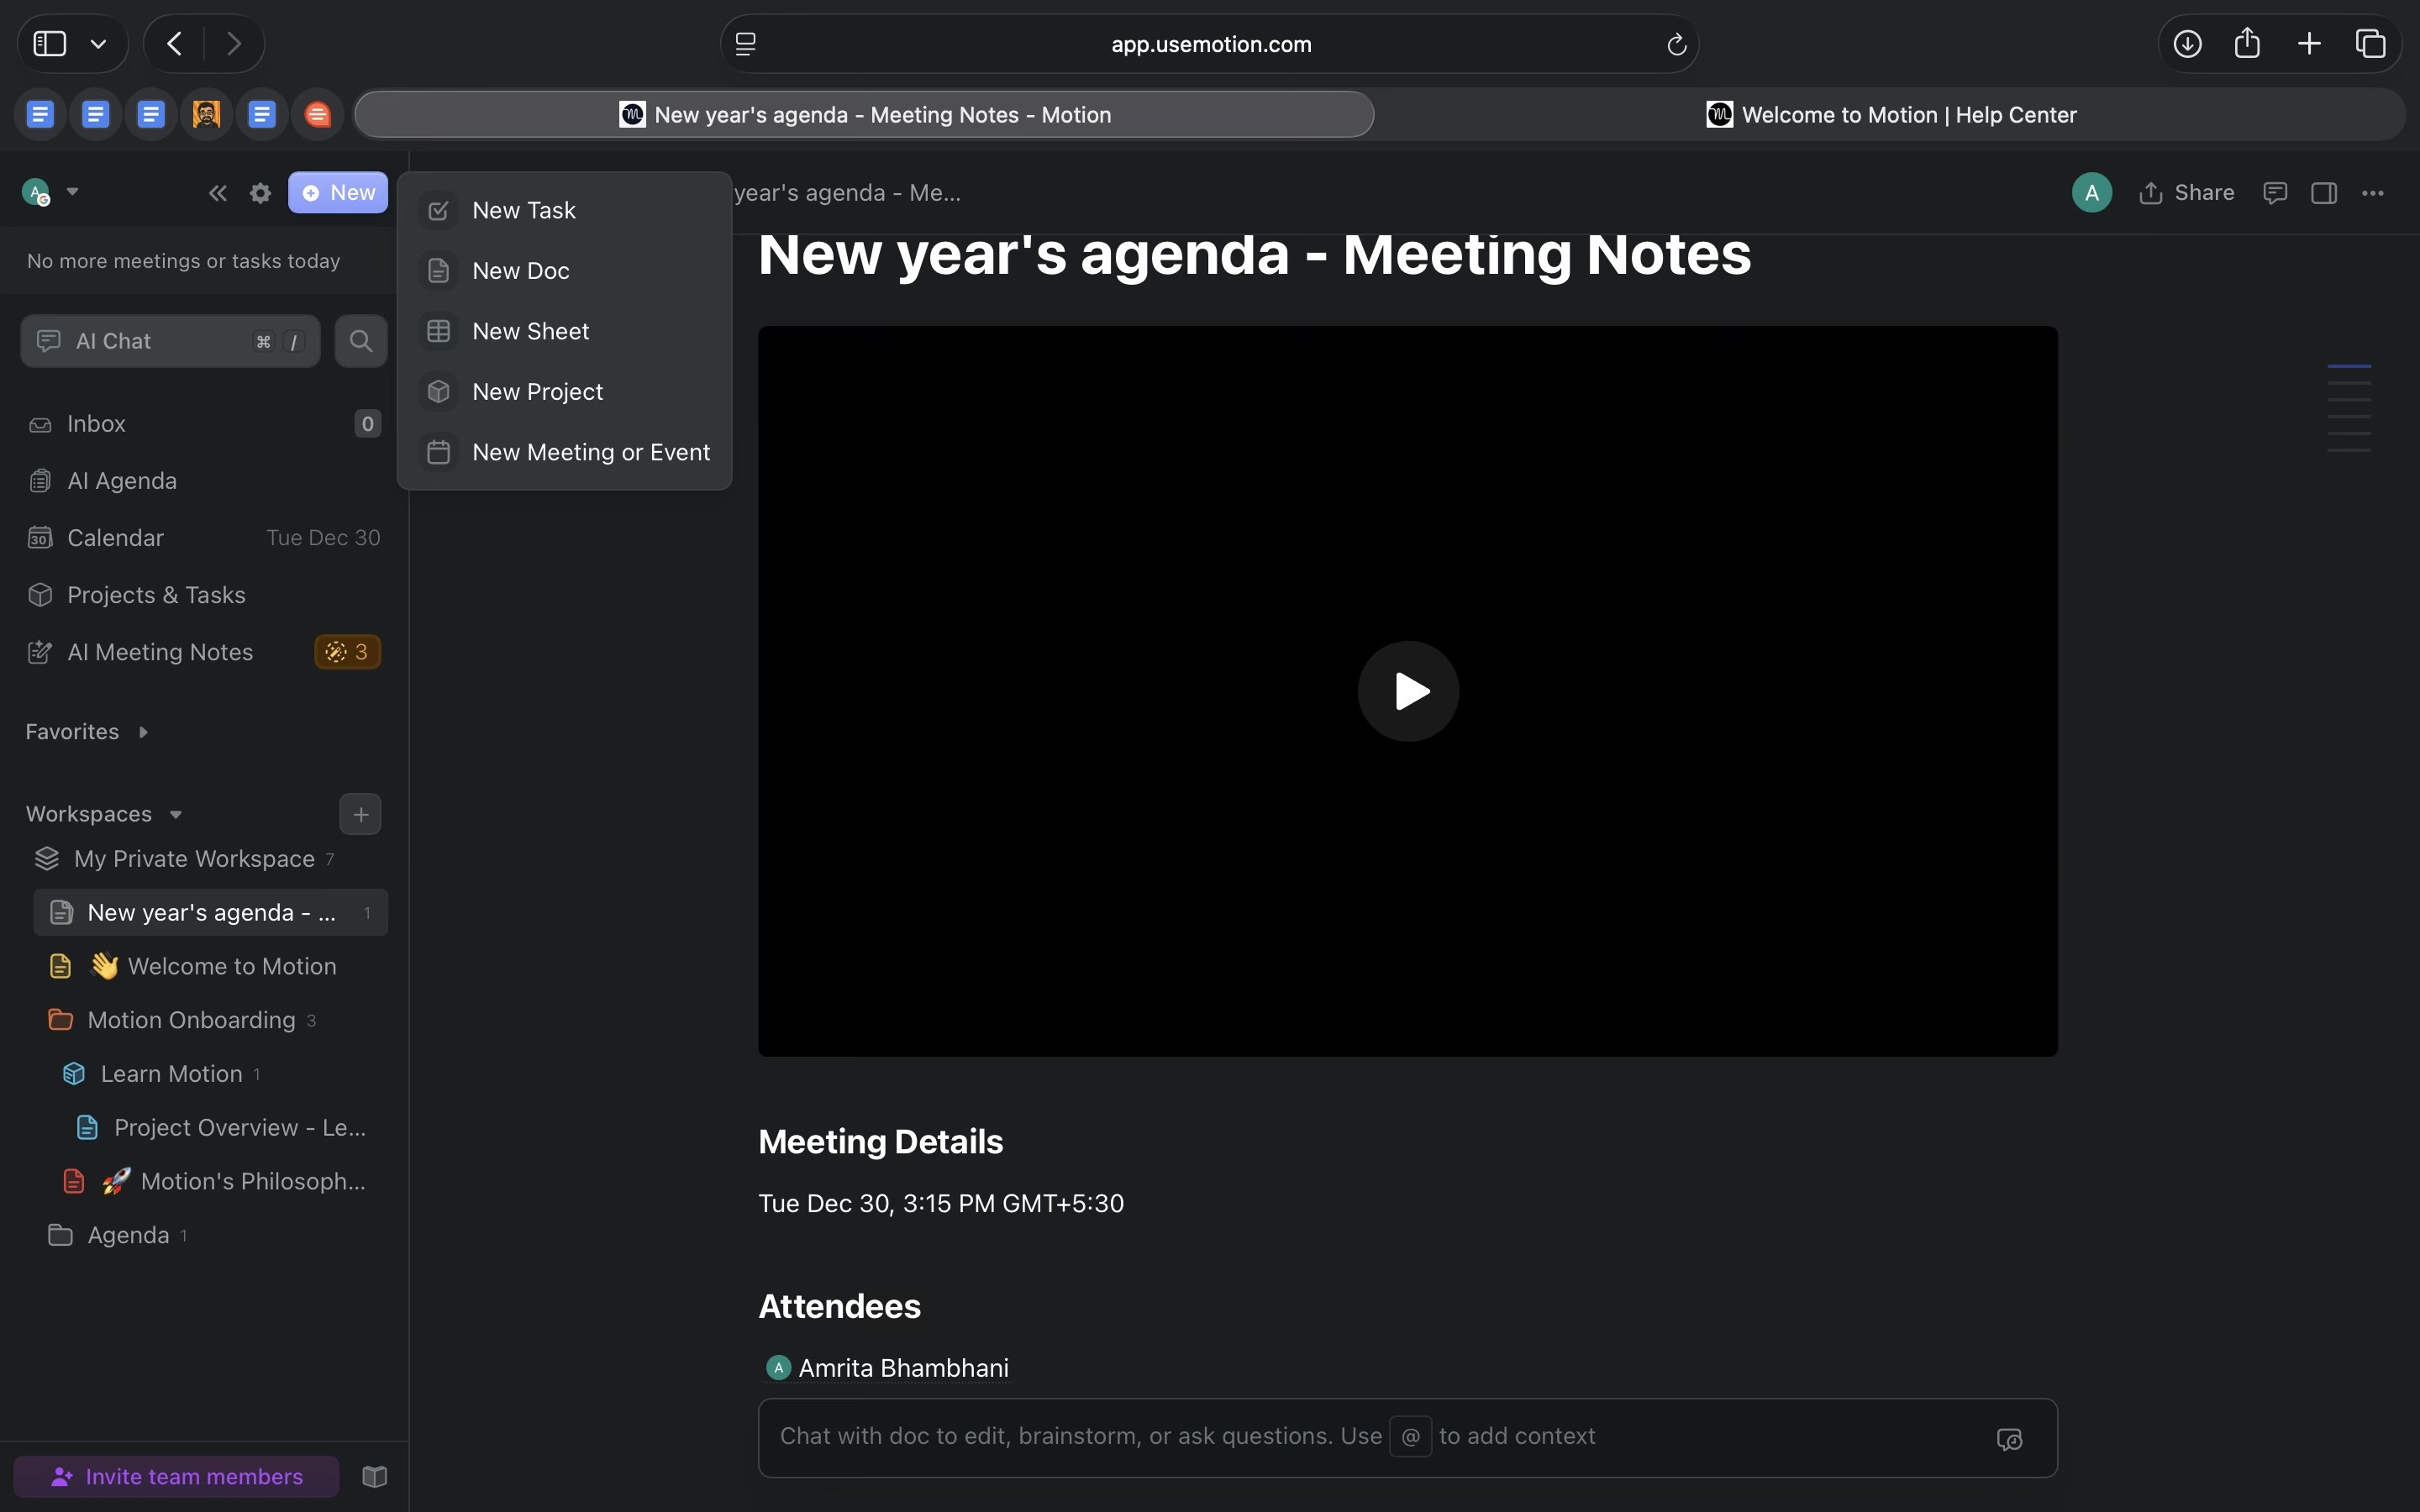This screenshot has height=1512, width=2420.
Task: Collapse the sidebar with double-chevron icon
Action: pos(217,193)
